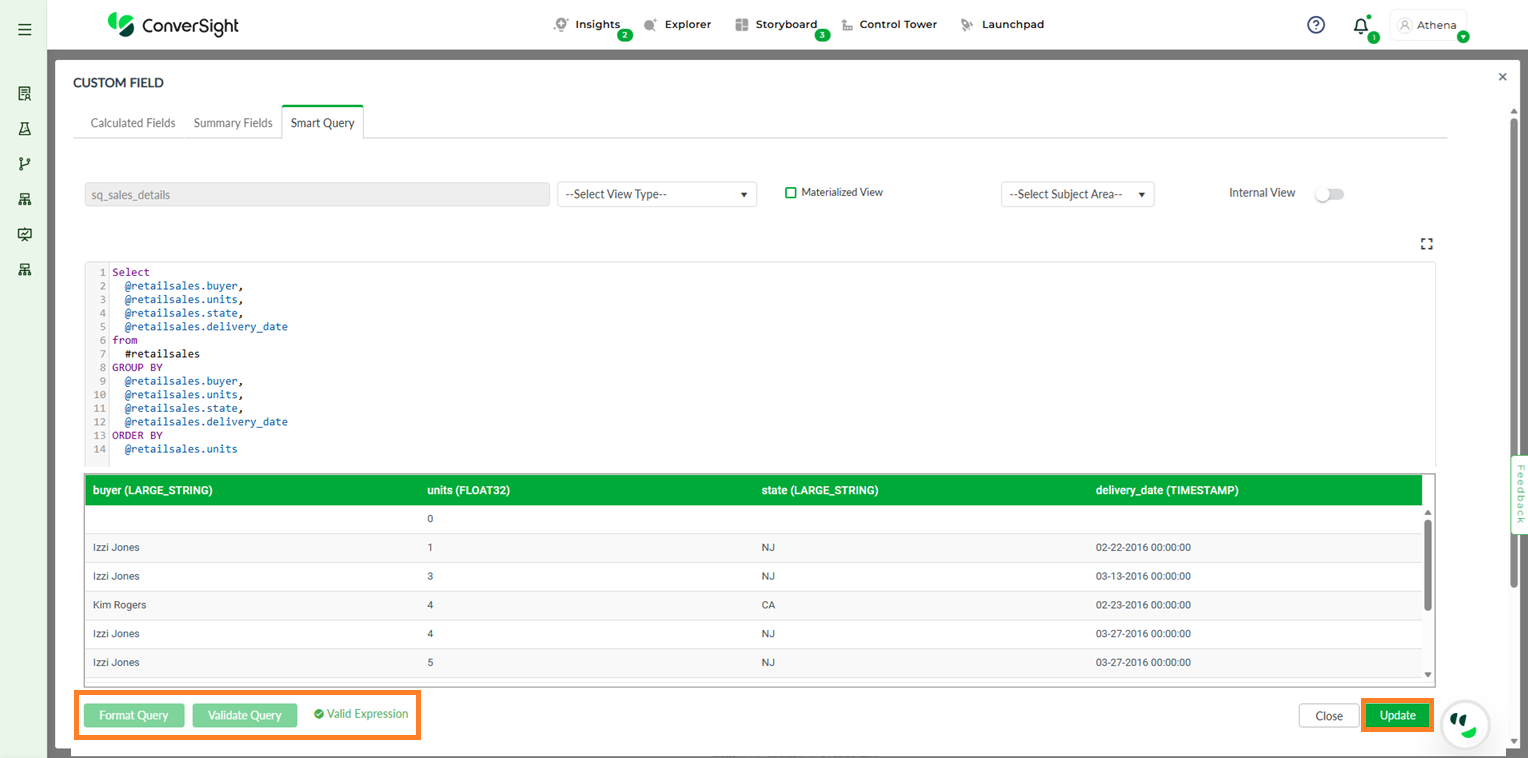Click the Format Query button
This screenshot has height=758, width=1528.
(134, 715)
